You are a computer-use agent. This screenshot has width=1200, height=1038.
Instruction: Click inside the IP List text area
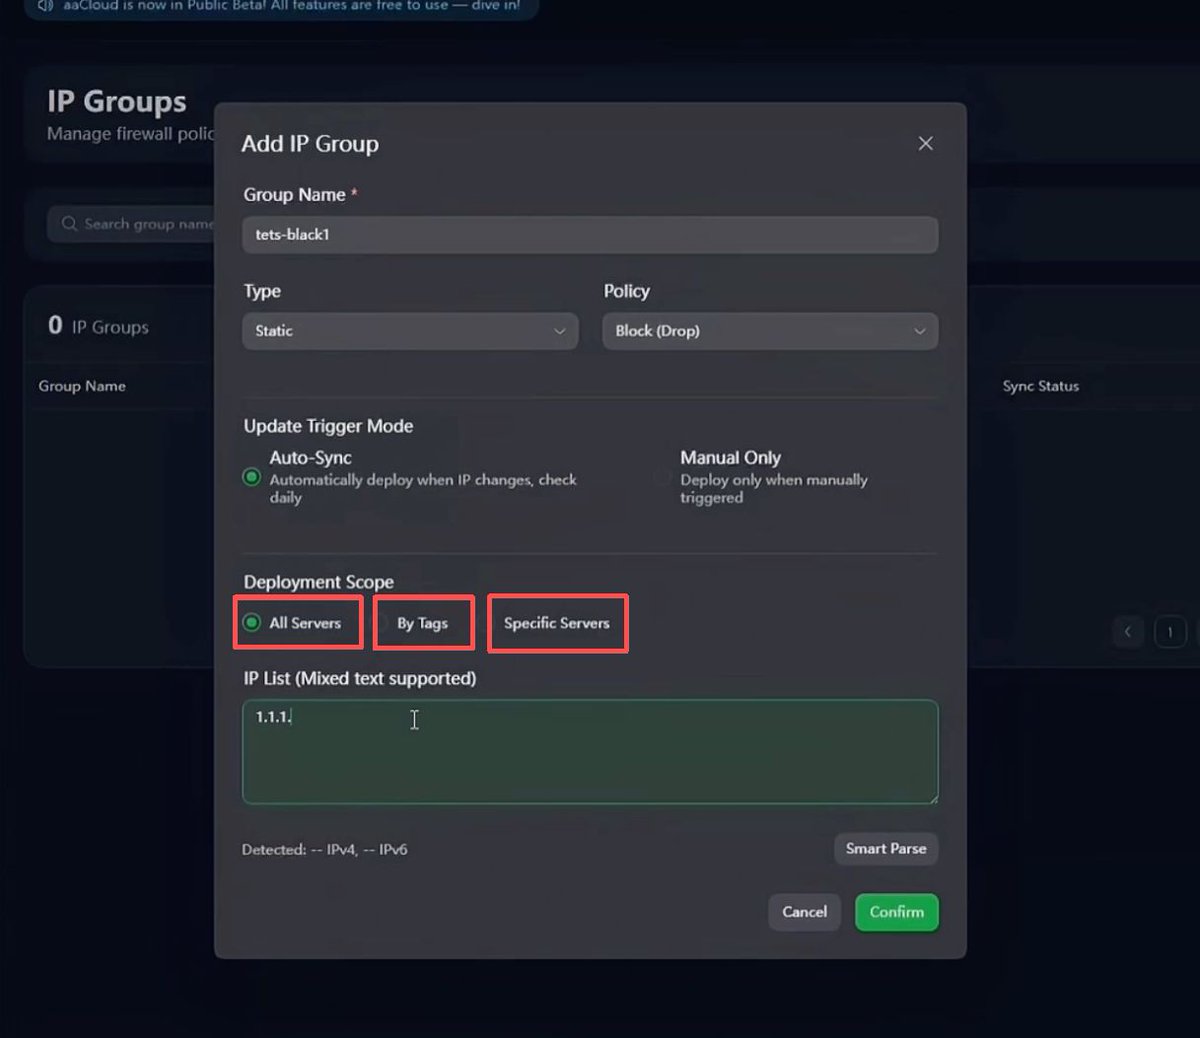(590, 752)
